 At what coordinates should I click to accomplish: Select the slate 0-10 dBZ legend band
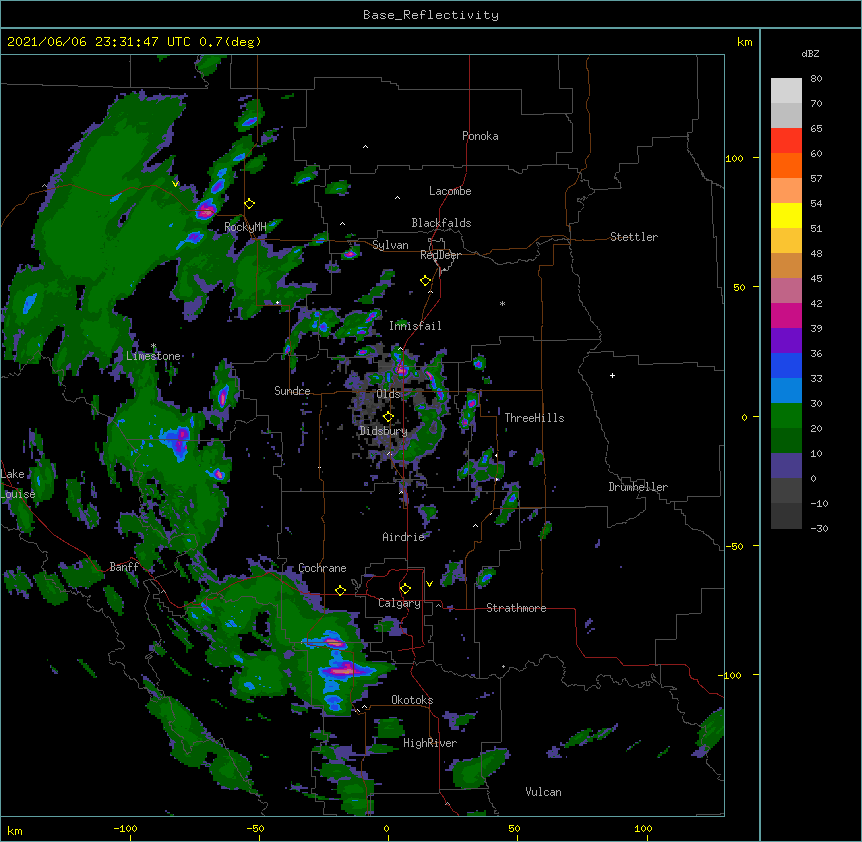coord(786,466)
